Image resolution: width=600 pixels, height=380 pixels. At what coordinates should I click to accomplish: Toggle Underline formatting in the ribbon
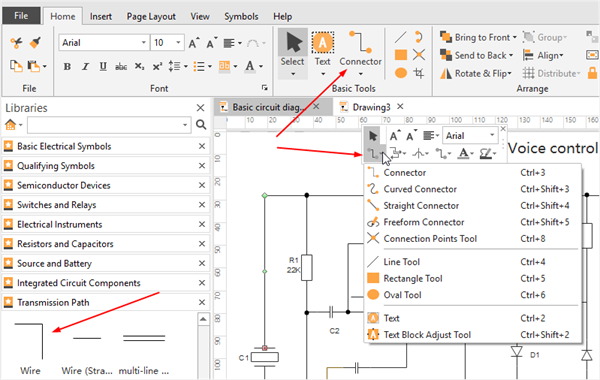pos(103,67)
